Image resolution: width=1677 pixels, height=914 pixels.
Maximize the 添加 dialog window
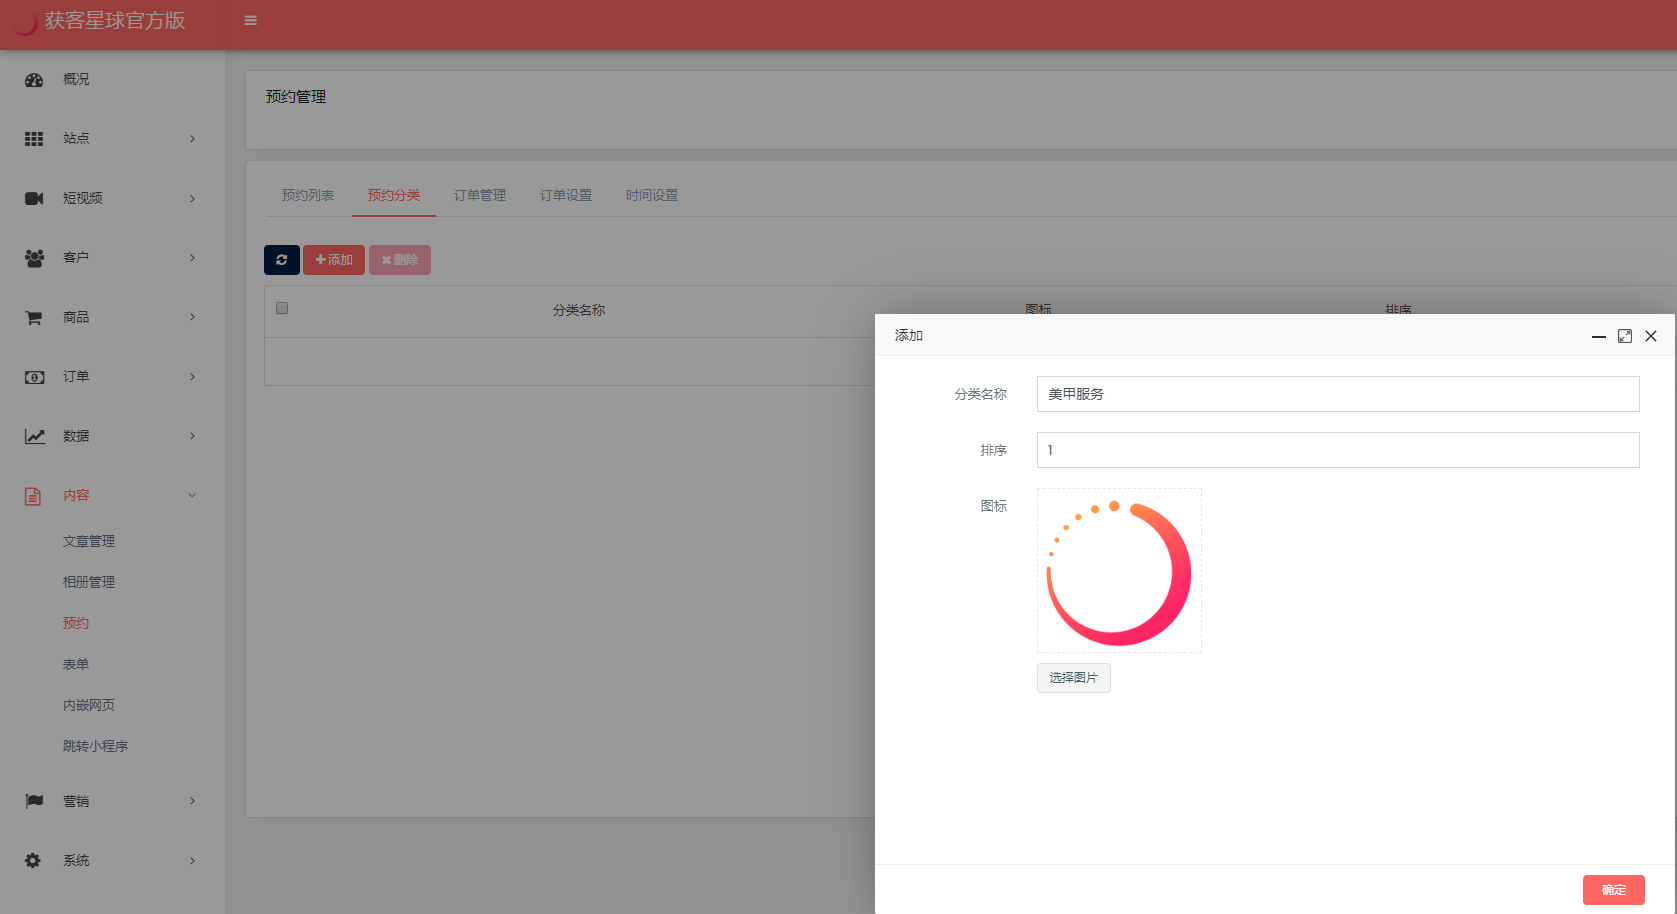tap(1625, 336)
